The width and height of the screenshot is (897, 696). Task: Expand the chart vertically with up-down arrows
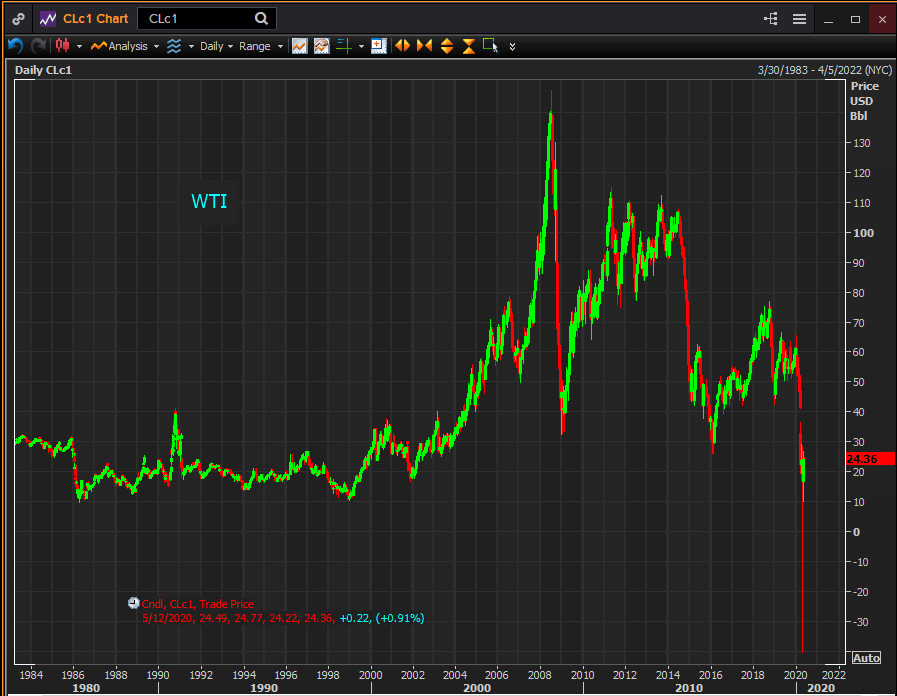coord(447,46)
